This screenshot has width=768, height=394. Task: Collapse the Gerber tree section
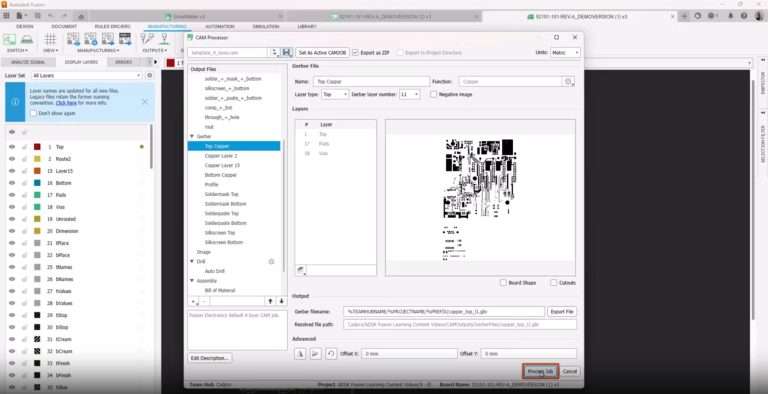tap(192, 136)
